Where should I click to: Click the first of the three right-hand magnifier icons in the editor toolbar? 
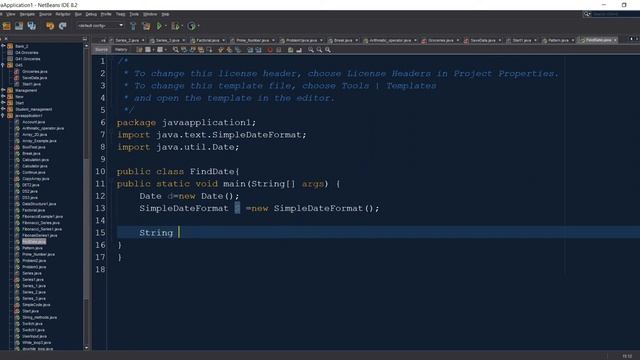(x=311, y=50)
